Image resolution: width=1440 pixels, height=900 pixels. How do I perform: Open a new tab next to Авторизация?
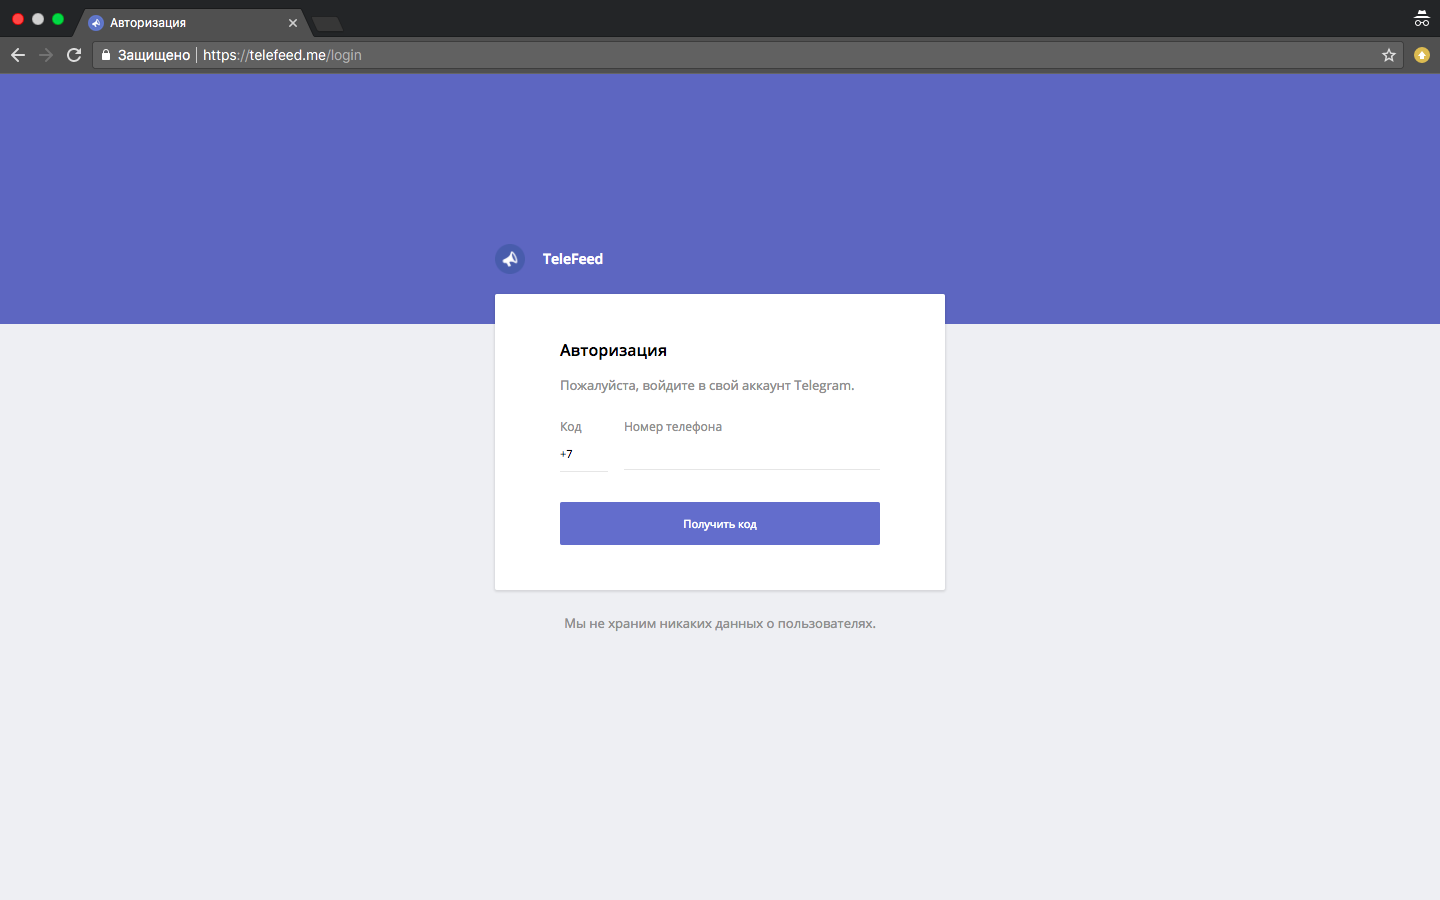(x=327, y=24)
